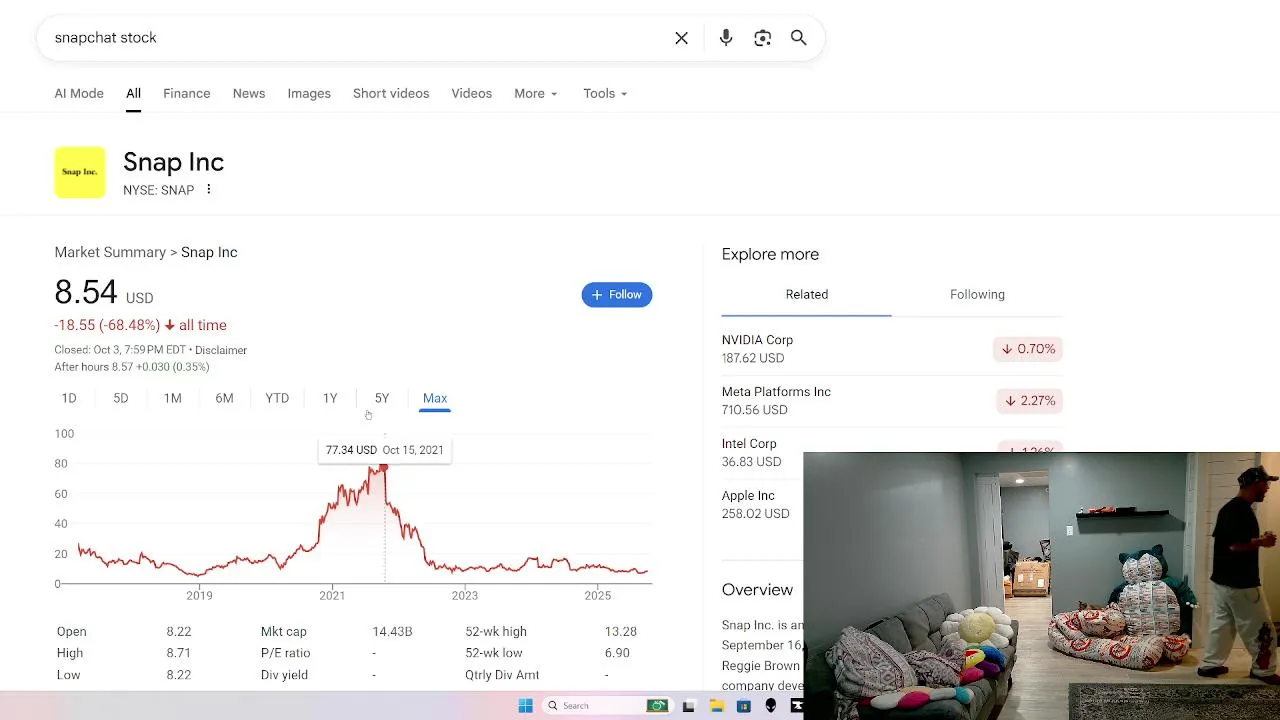Image resolution: width=1280 pixels, height=720 pixels.
Task: Expand the More dropdown
Action: coord(536,94)
